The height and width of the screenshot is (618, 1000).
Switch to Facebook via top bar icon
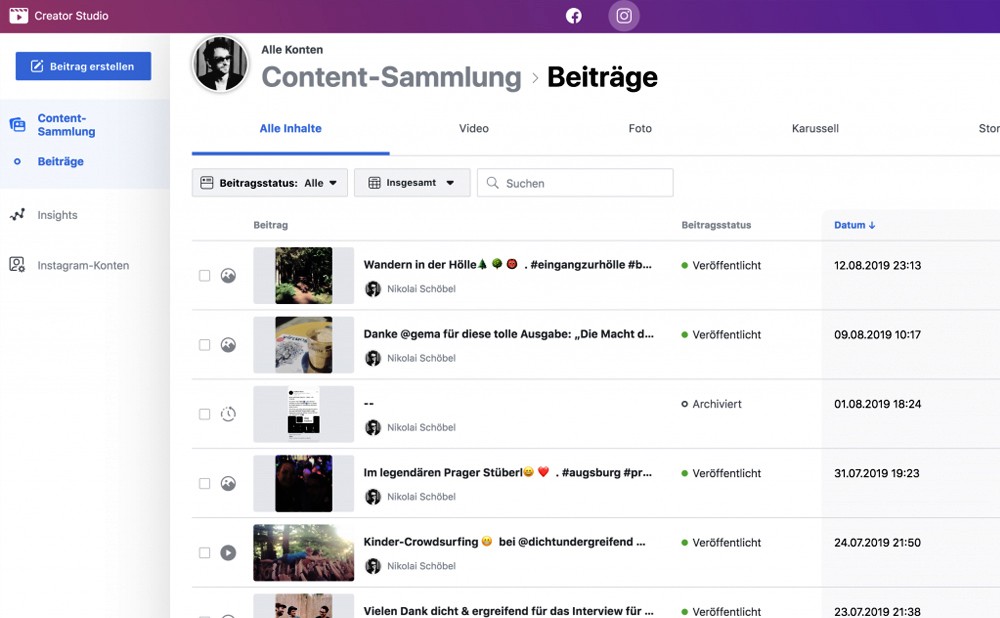click(574, 16)
